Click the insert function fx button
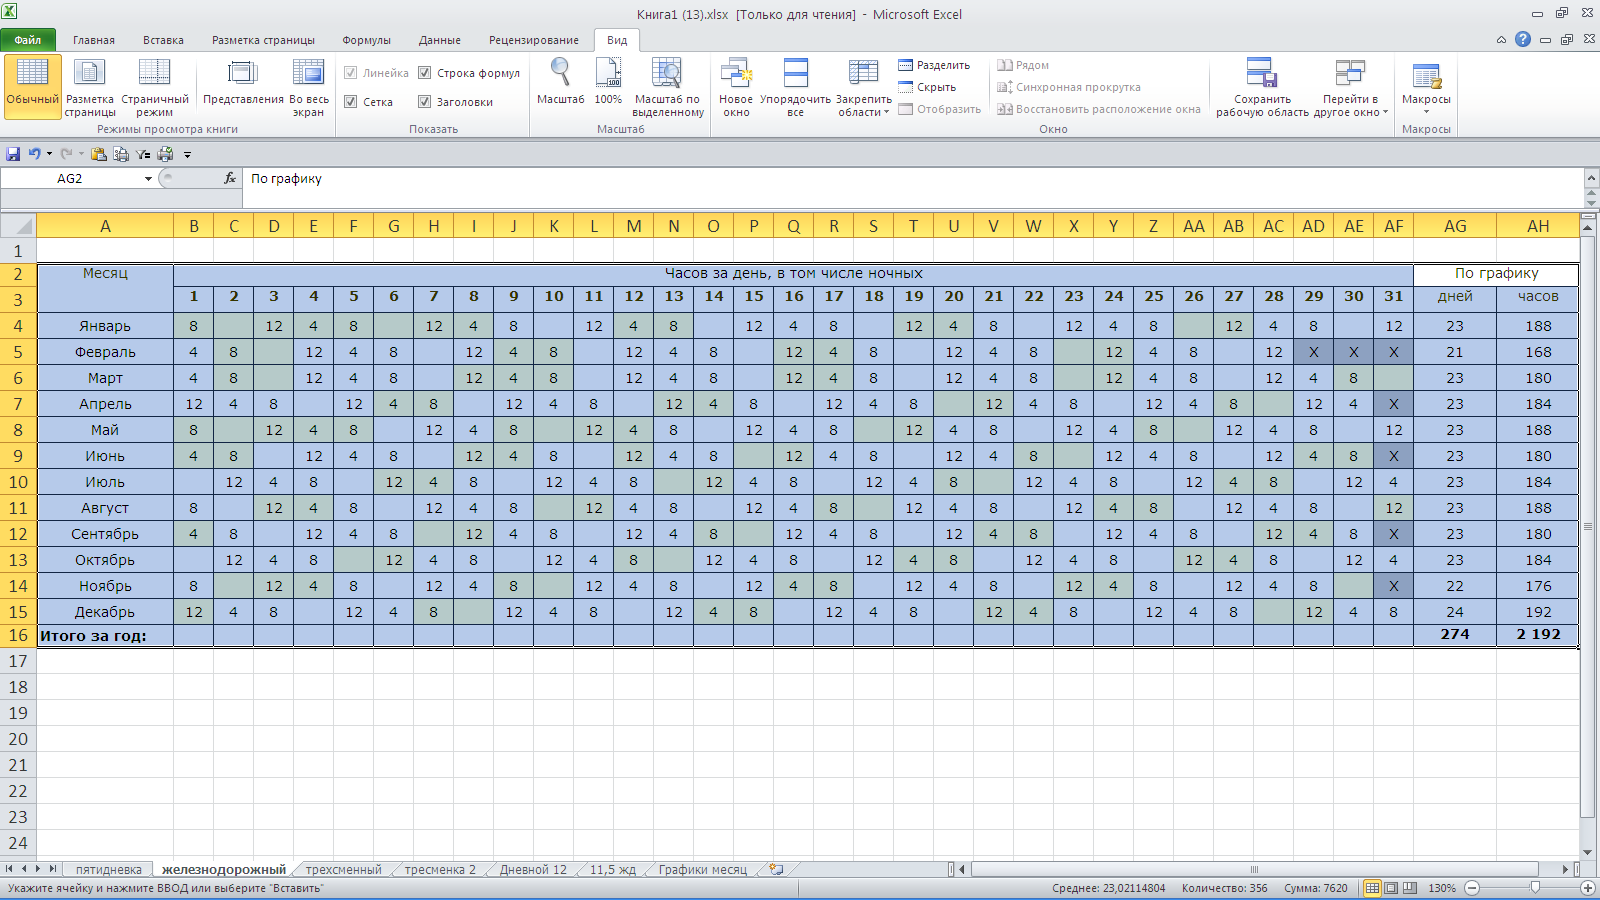Viewport: 1600px width, 900px height. [x=230, y=178]
